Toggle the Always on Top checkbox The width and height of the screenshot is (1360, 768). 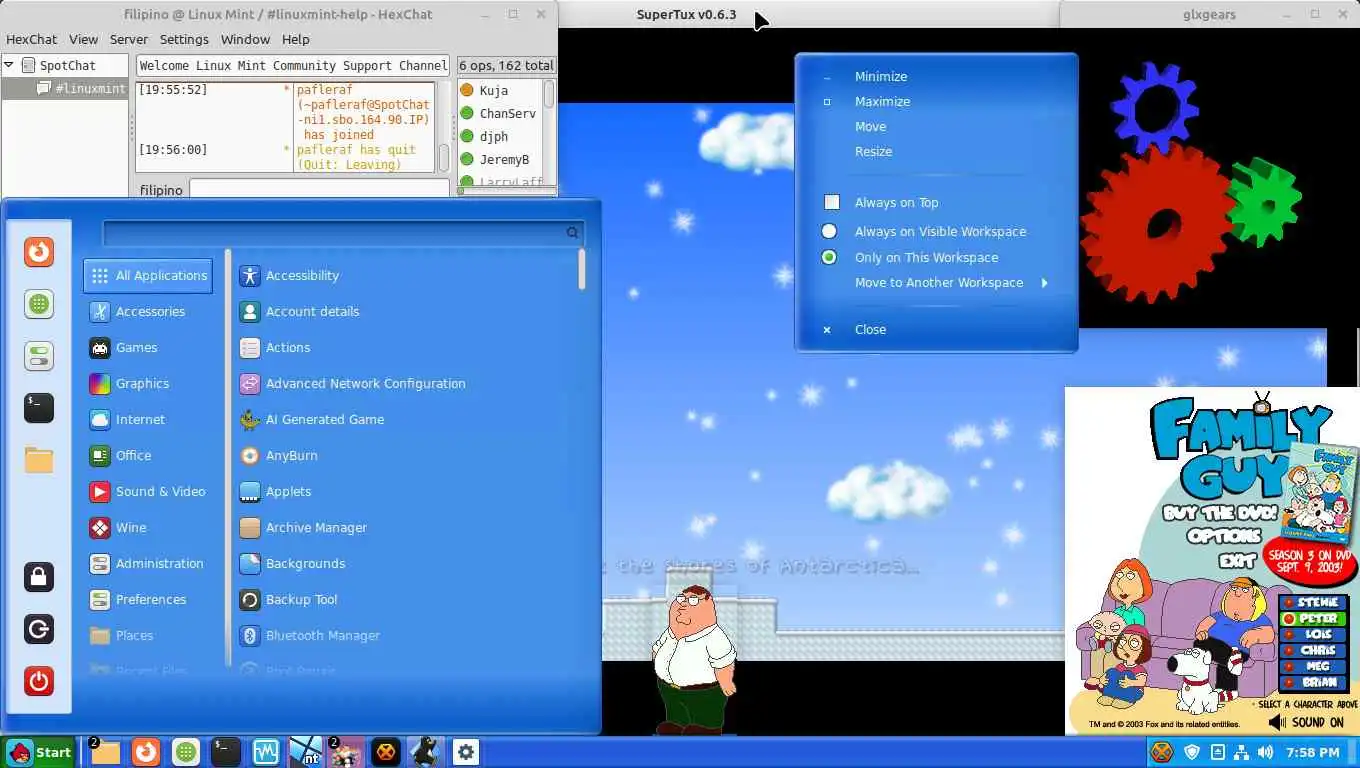[831, 202]
